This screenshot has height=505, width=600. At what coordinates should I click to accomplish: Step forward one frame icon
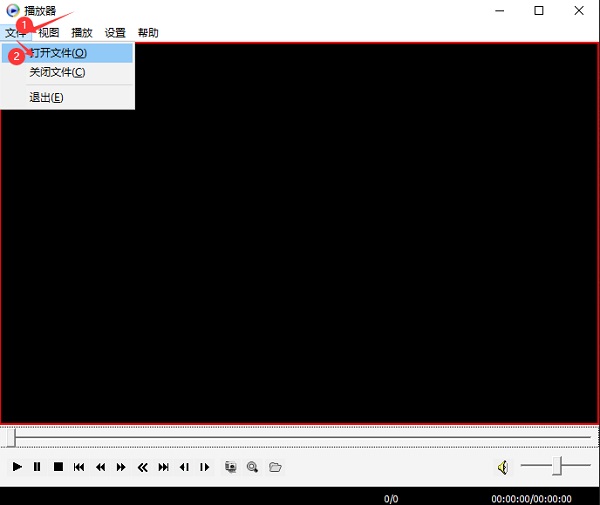click(205, 467)
